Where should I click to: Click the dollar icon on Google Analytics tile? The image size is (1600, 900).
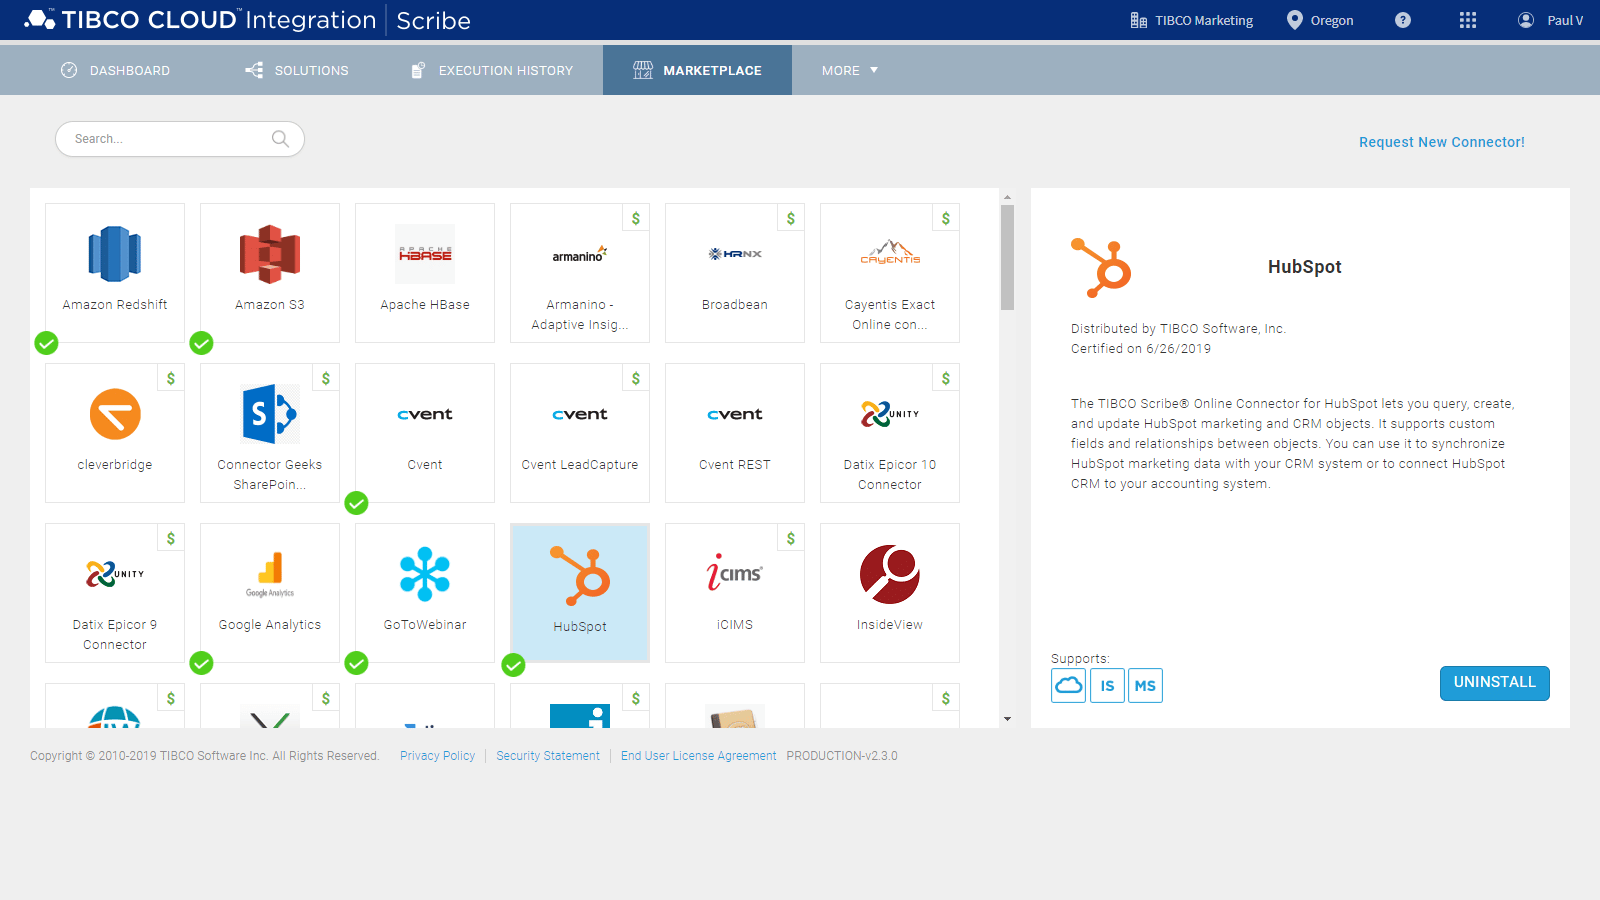click(325, 537)
